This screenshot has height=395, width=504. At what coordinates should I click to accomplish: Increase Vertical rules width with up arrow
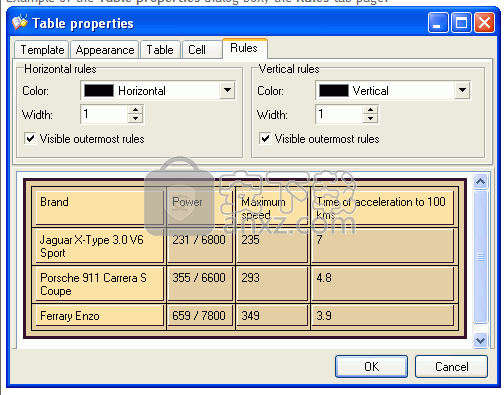click(x=370, y=110)
